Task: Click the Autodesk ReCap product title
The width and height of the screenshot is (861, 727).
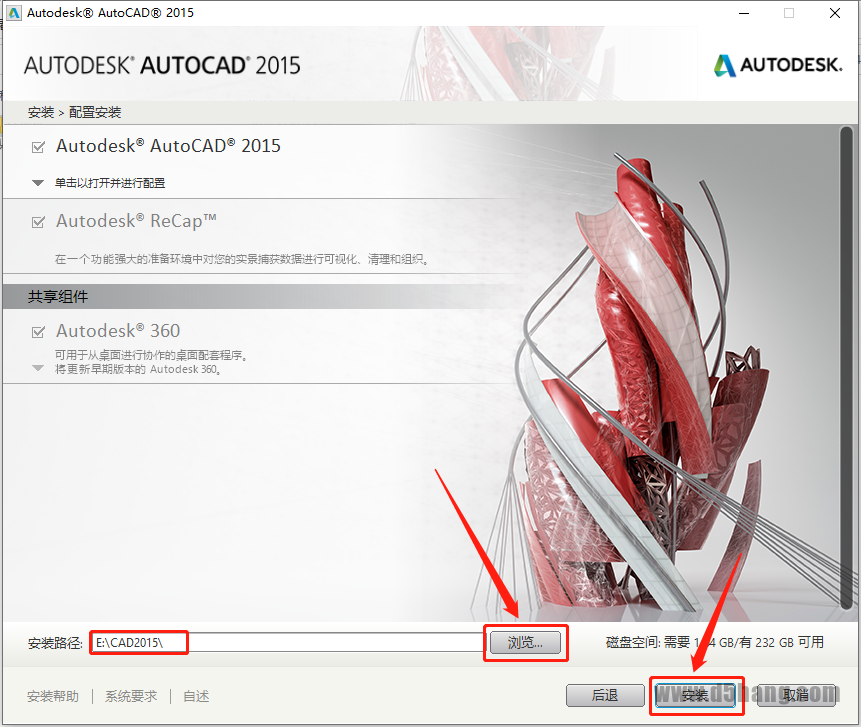Action: click(136, 221)
